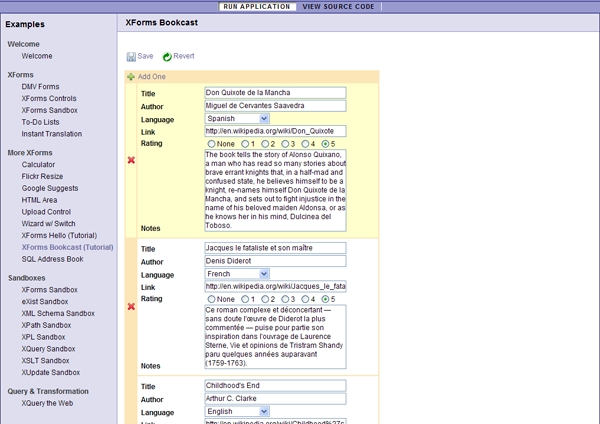The height and width of the screenshot is (424, 600).
Task: Open SQL Address Book example
Action: [x=52, y=259]
